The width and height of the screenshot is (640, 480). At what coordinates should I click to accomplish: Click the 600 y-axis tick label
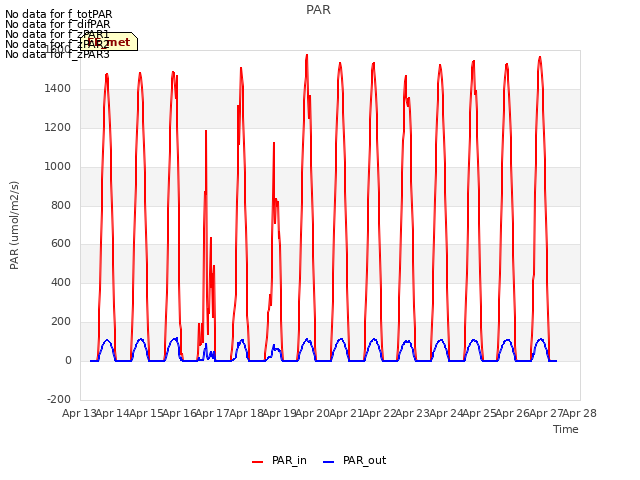point(61,244)
